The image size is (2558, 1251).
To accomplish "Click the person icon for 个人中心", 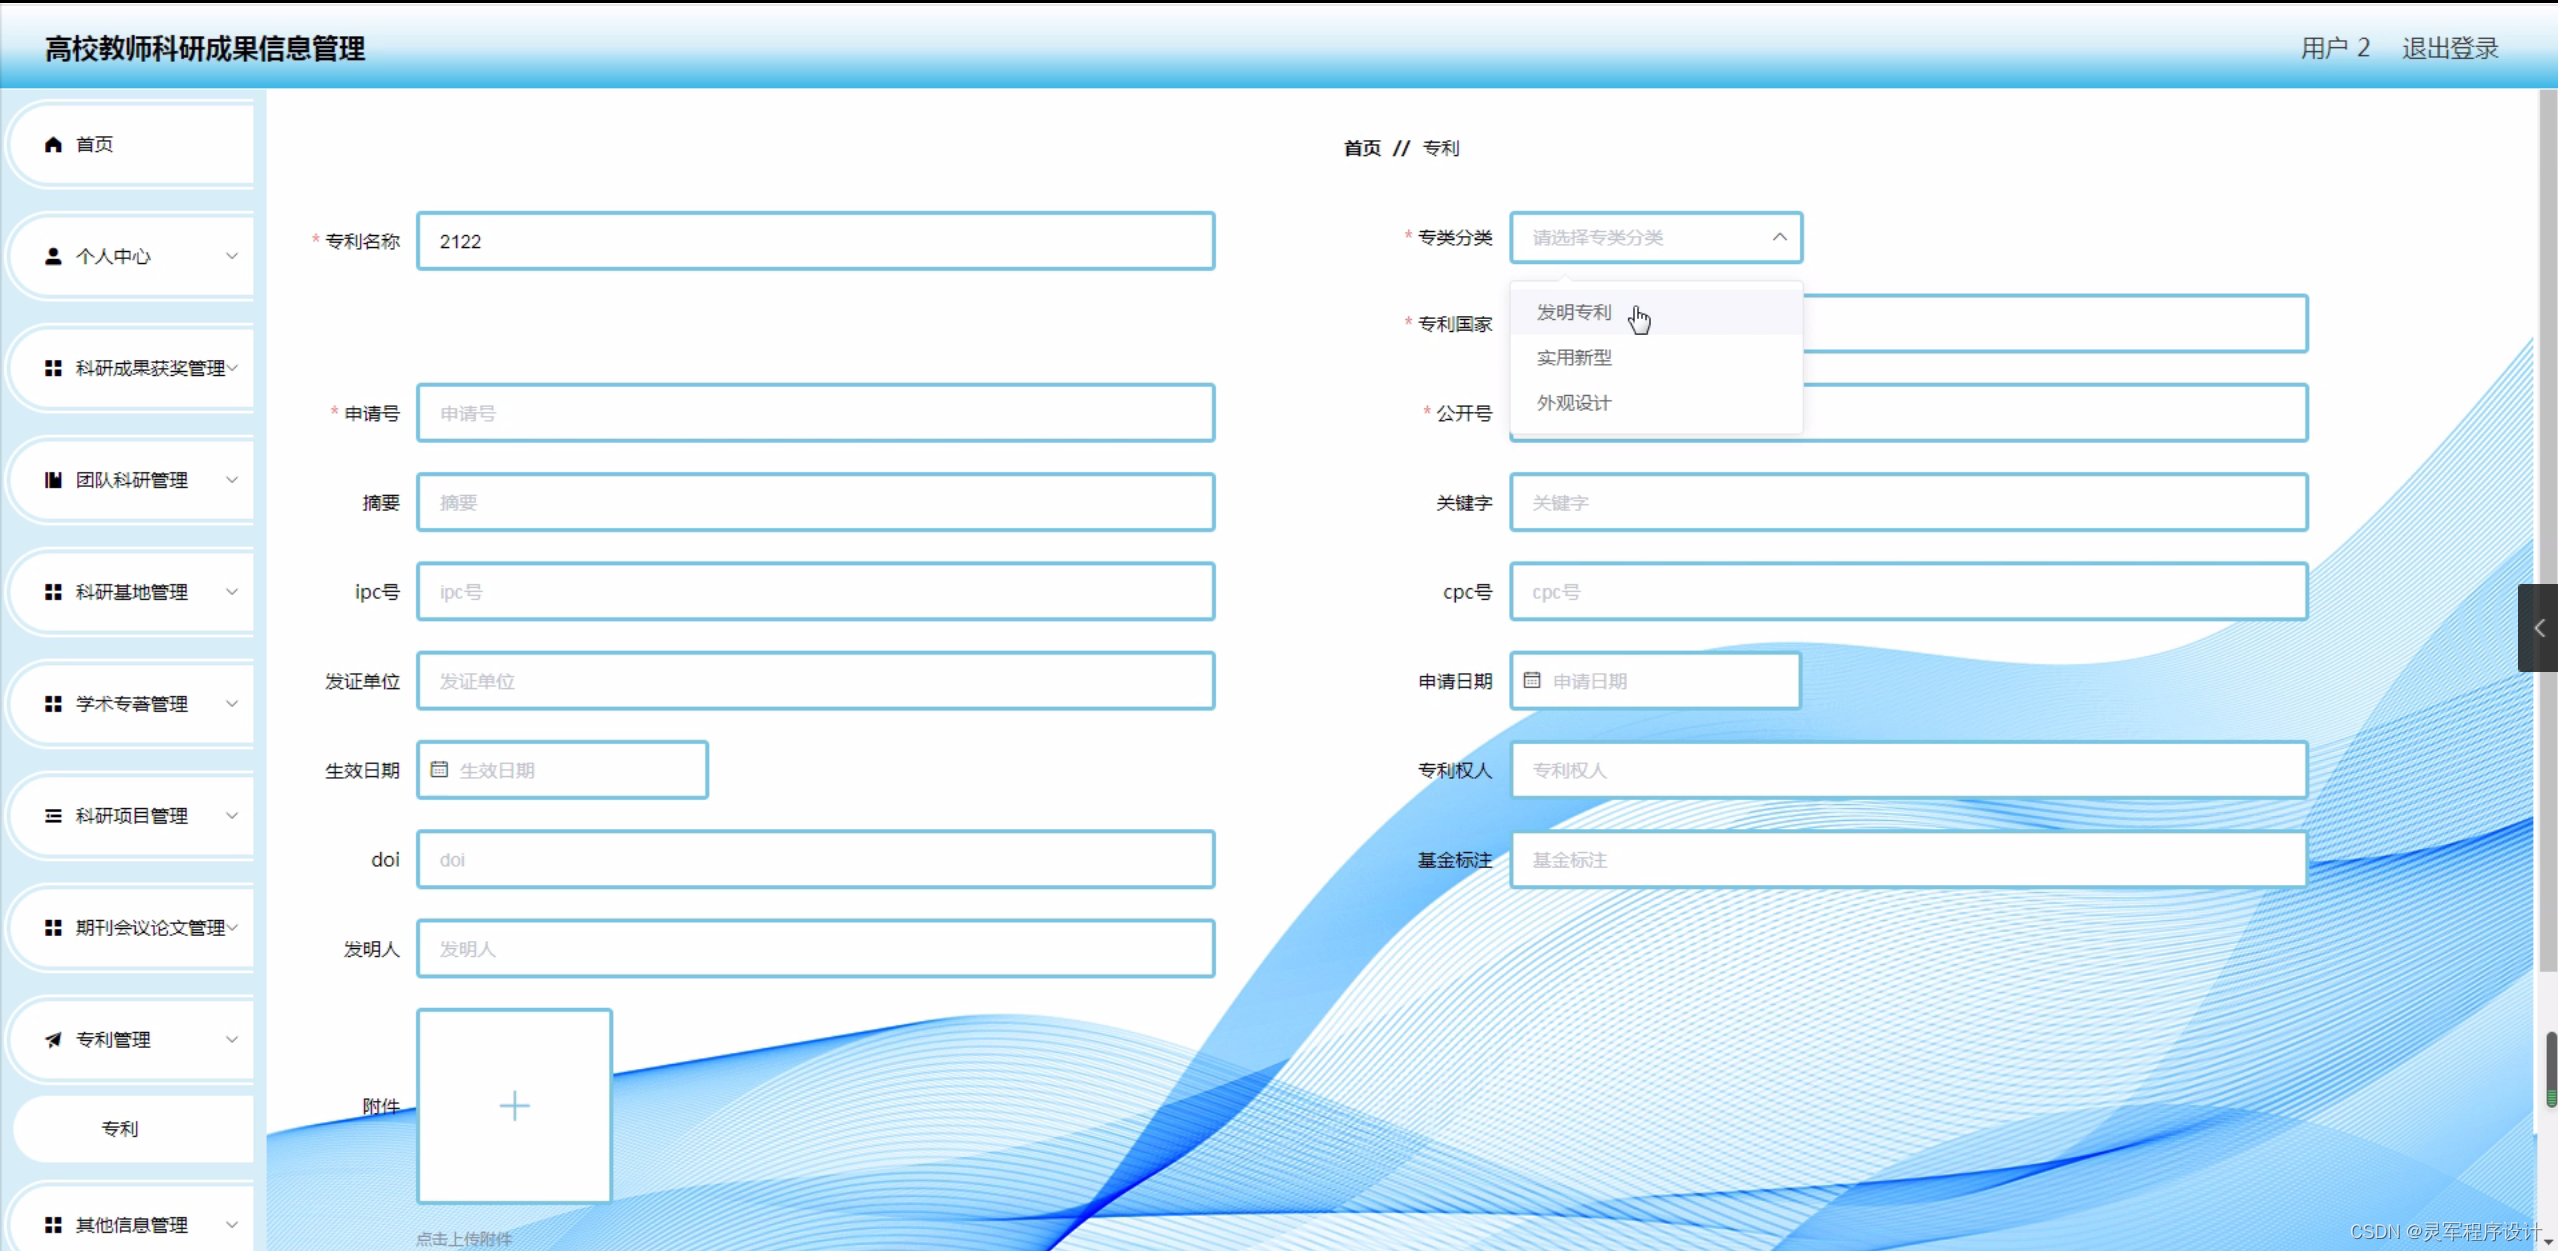I will pos(53,257).
